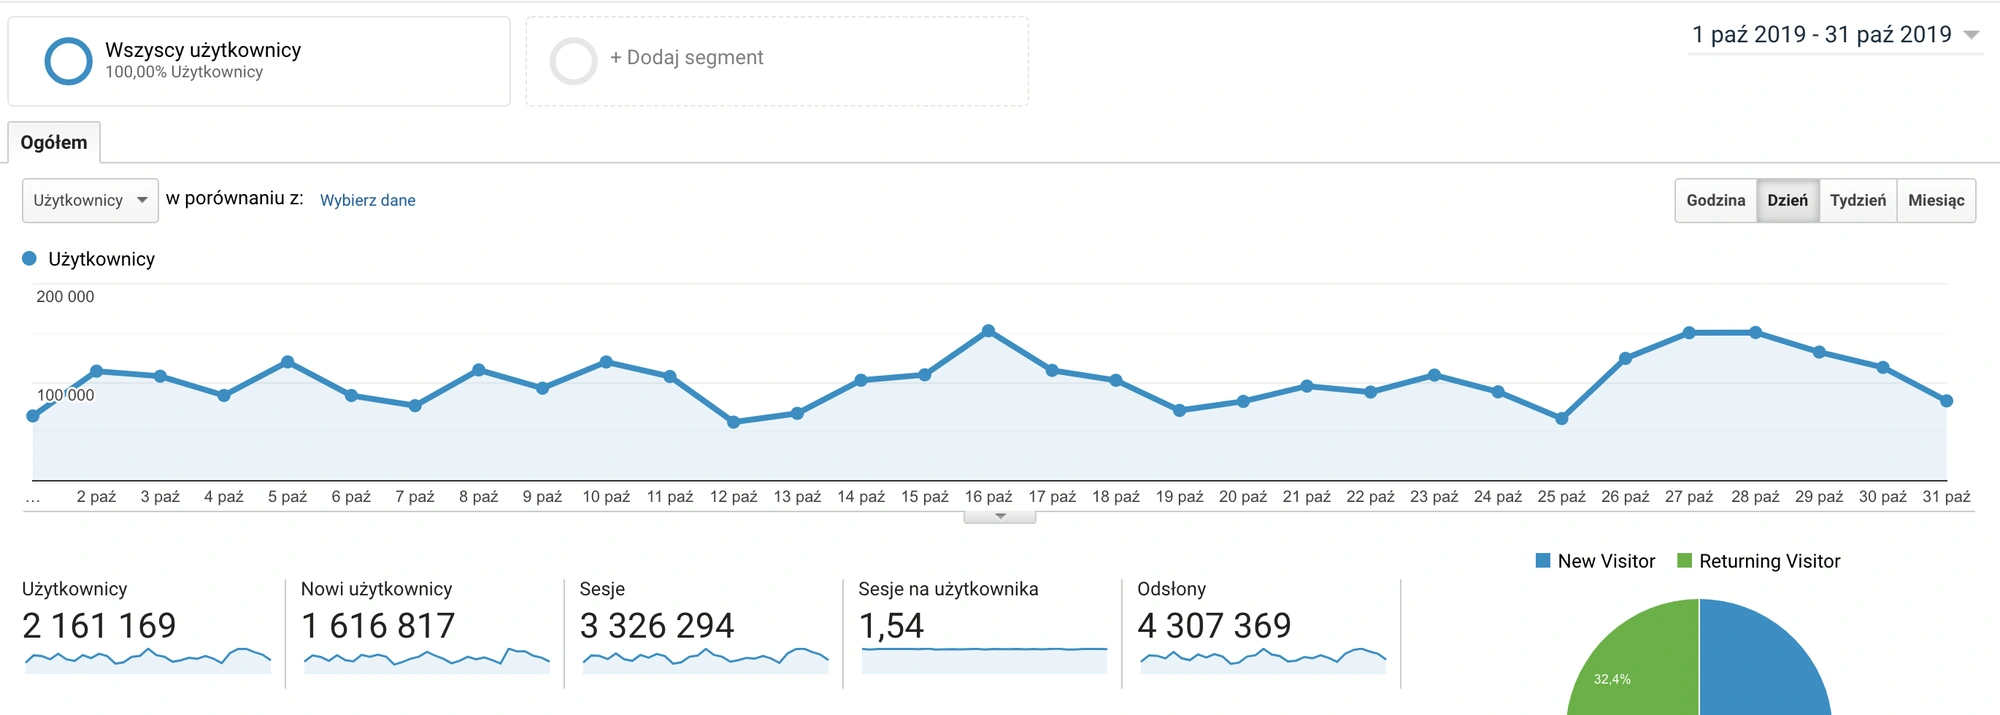2000x715 pixels.
Task: Switch chart granularity to Tydzień
Action: [1857, 200]
